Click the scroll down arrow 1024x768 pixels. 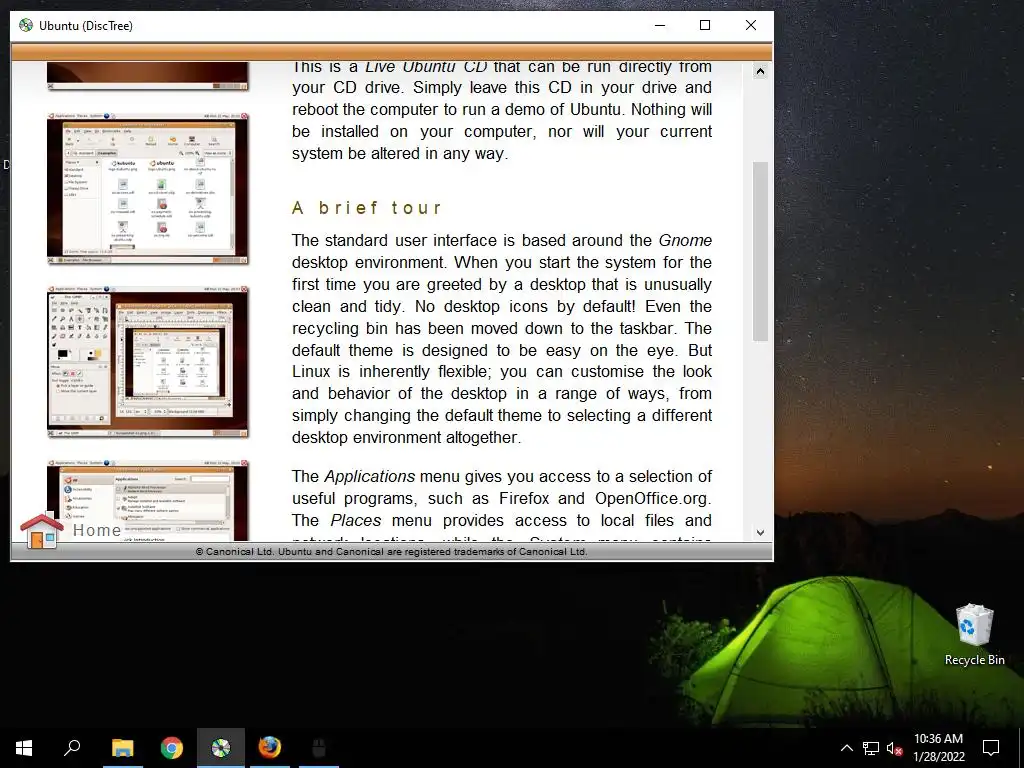[760, 533]
